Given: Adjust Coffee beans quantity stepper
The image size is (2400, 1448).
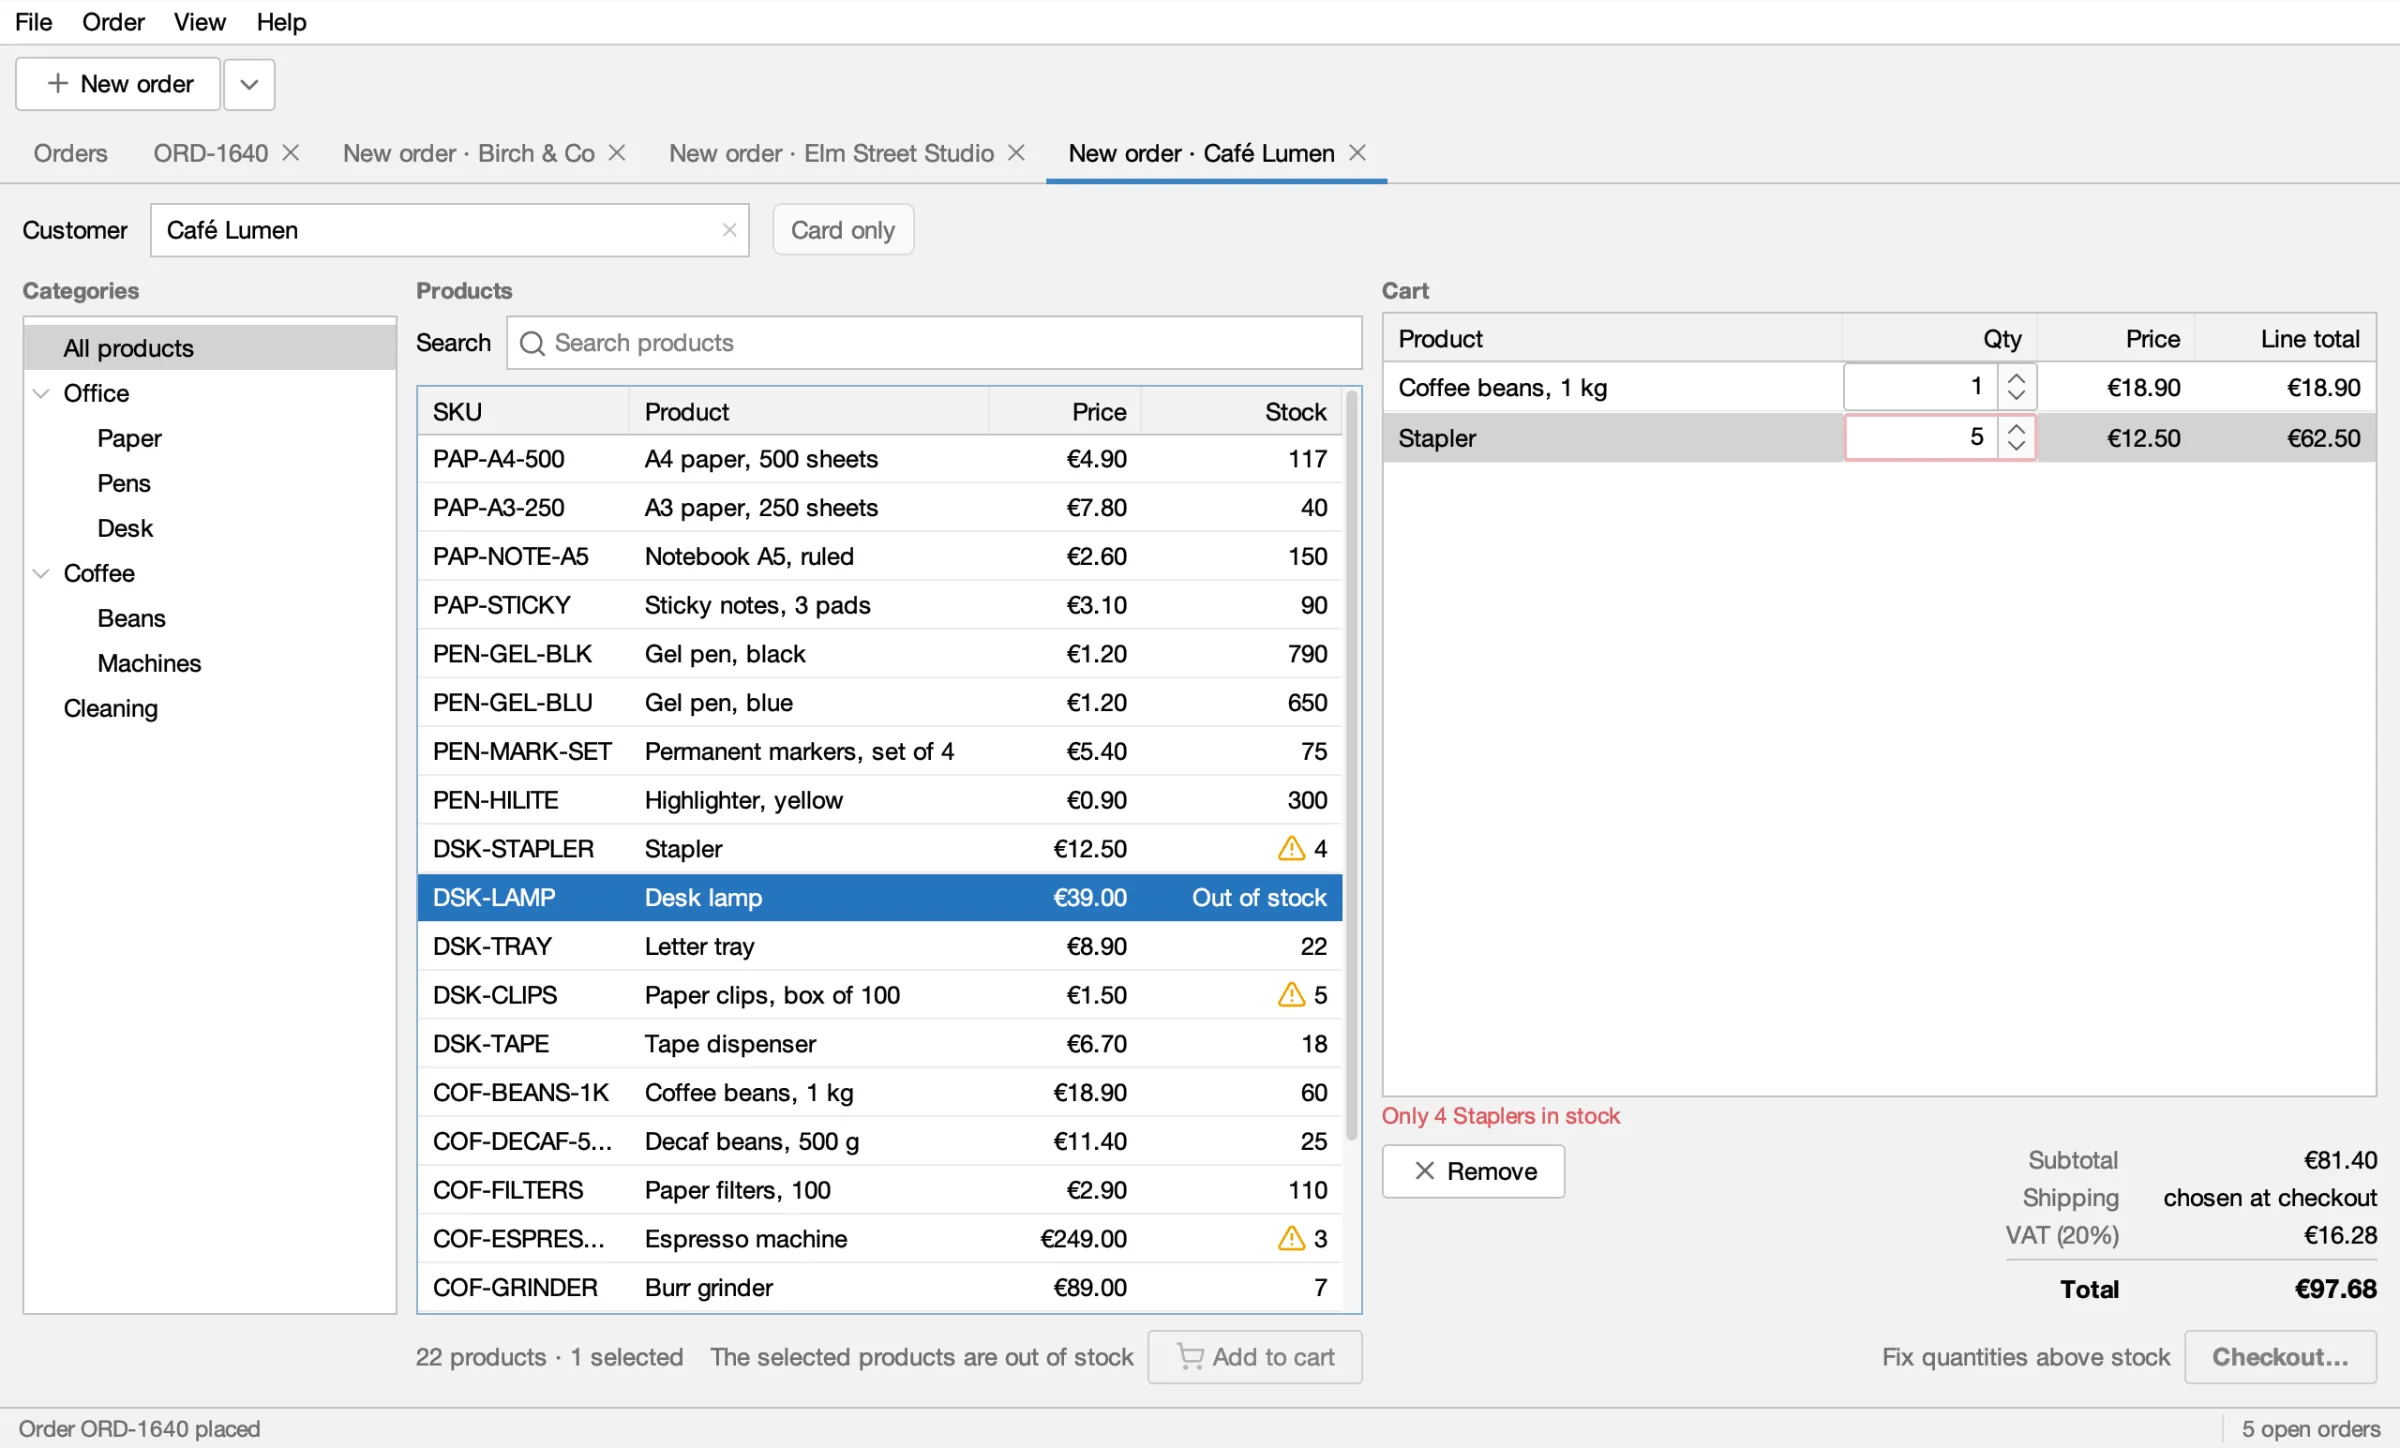Looking at the screenshot, I should click(2016, 387).
